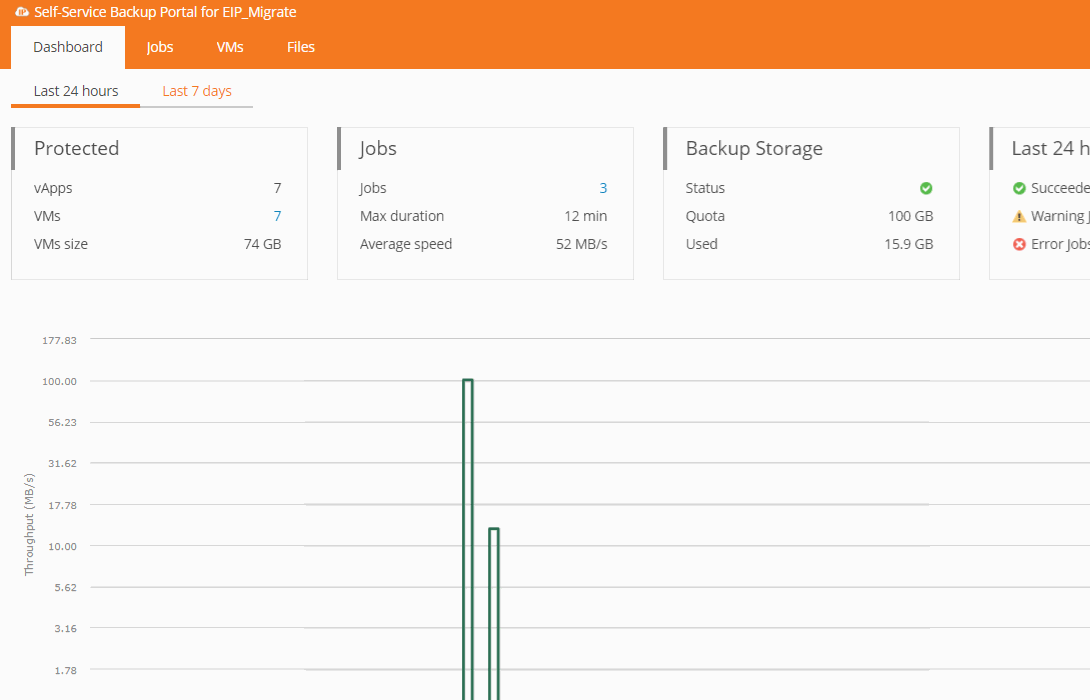The image size is (1090, 700).
Task: Open the Jobs tab
Action: (160, 47)
